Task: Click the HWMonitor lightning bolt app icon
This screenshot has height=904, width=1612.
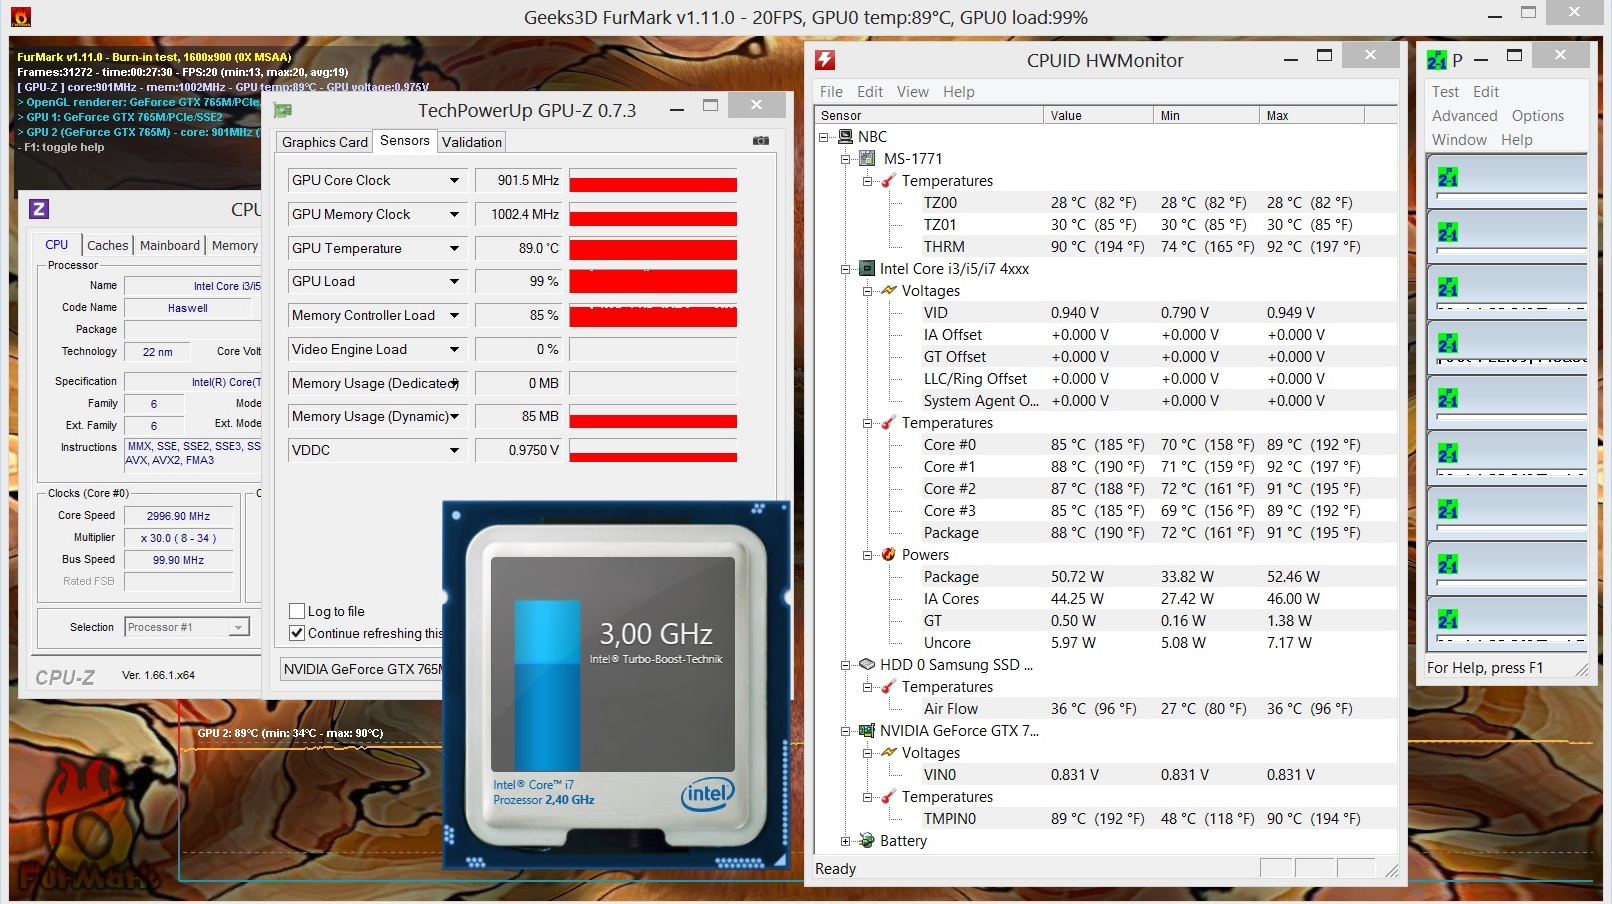Action: pyautogui.click(x=825, y=60)
